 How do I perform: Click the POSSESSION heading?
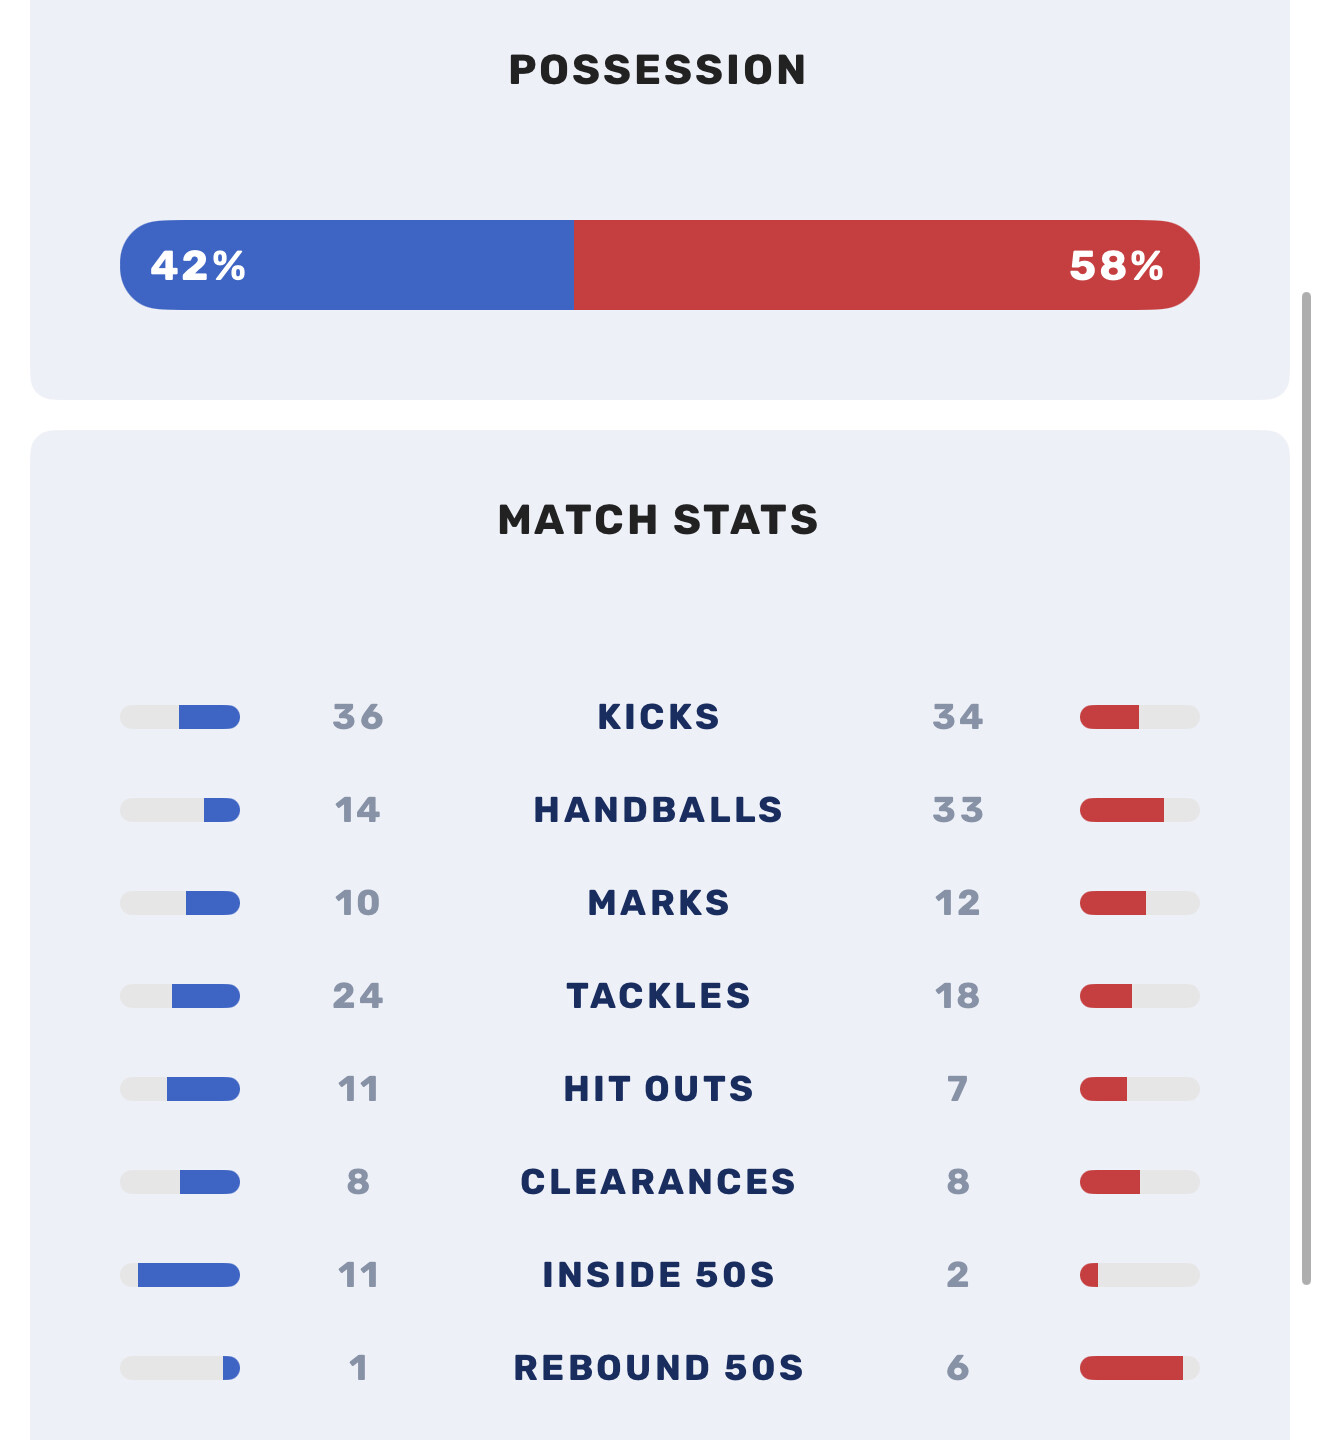pyautogui.click(x=658, y=70)
